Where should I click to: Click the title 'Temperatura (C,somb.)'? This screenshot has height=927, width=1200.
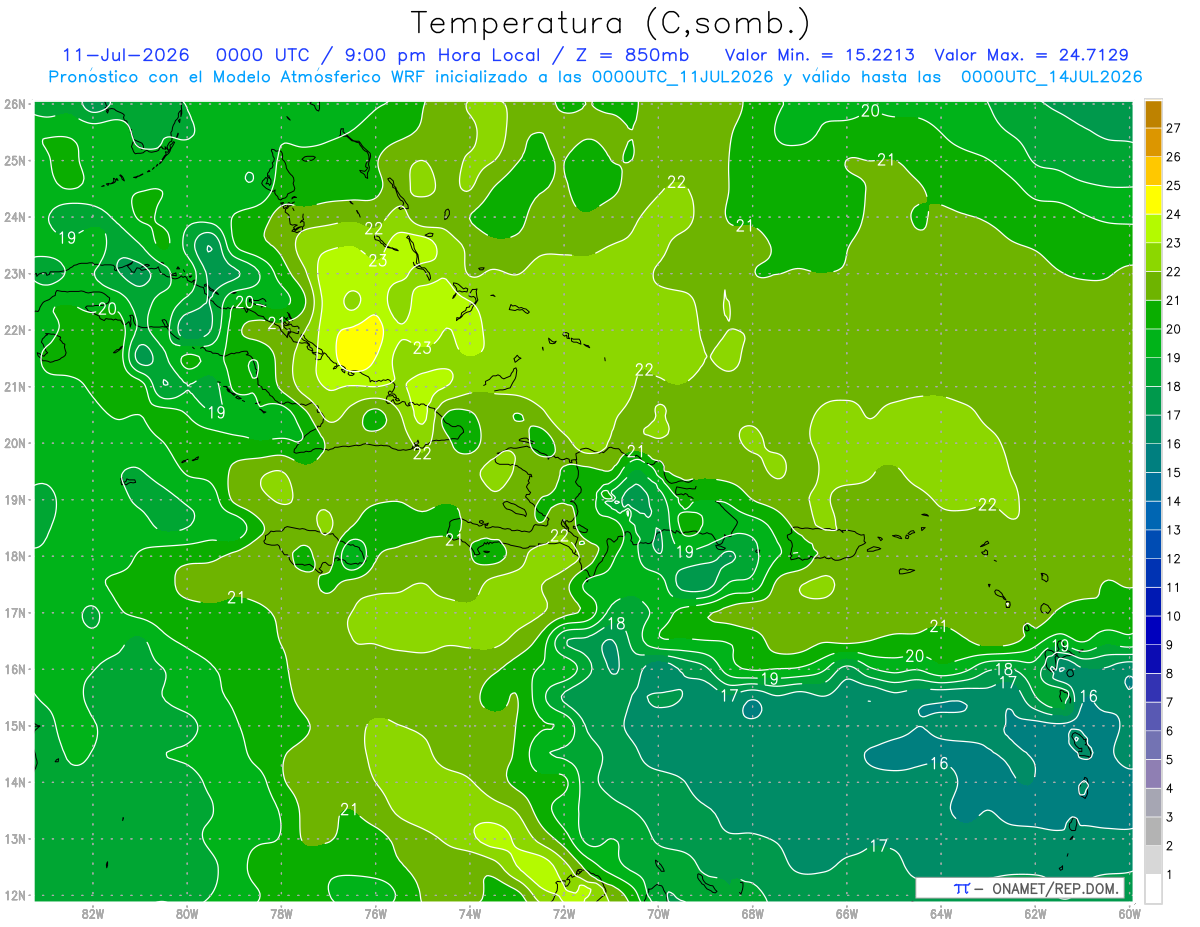click(610, 23)
